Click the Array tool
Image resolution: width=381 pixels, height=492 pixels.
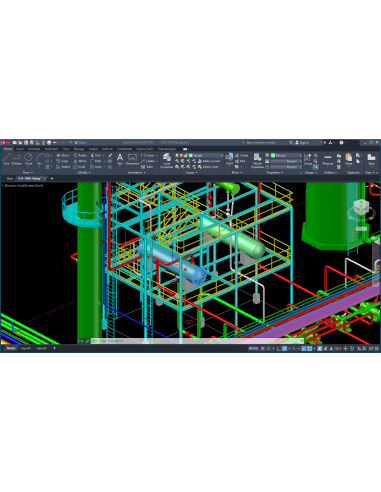coord(96,167)
